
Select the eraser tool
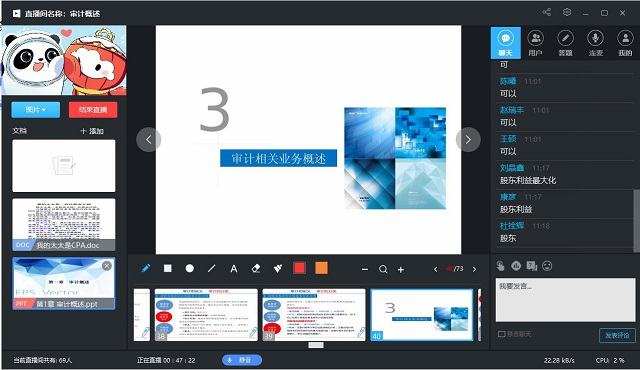(x=256, y=268)
